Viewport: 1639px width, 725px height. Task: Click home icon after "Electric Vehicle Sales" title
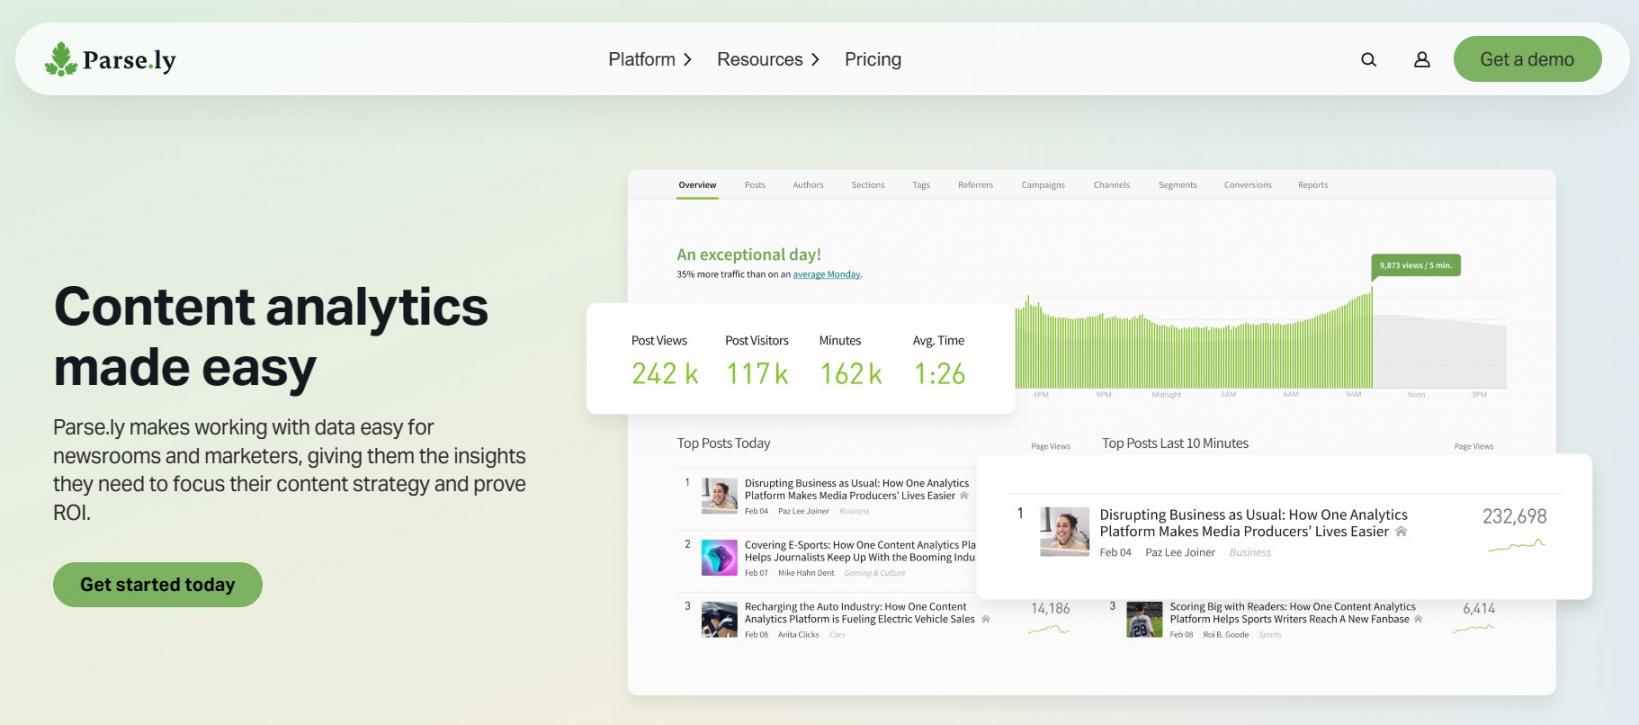(986, 619)
